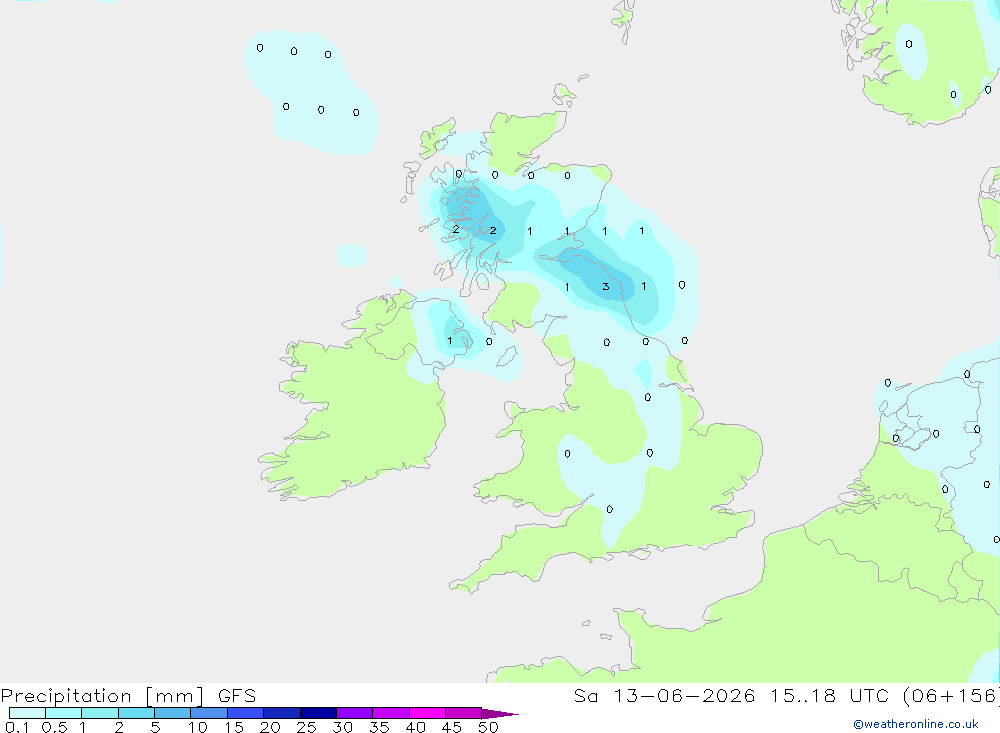Click the 40–45 mm magenta legend swatch
The image size is (1000, 733).
click(x=427, y=713)
